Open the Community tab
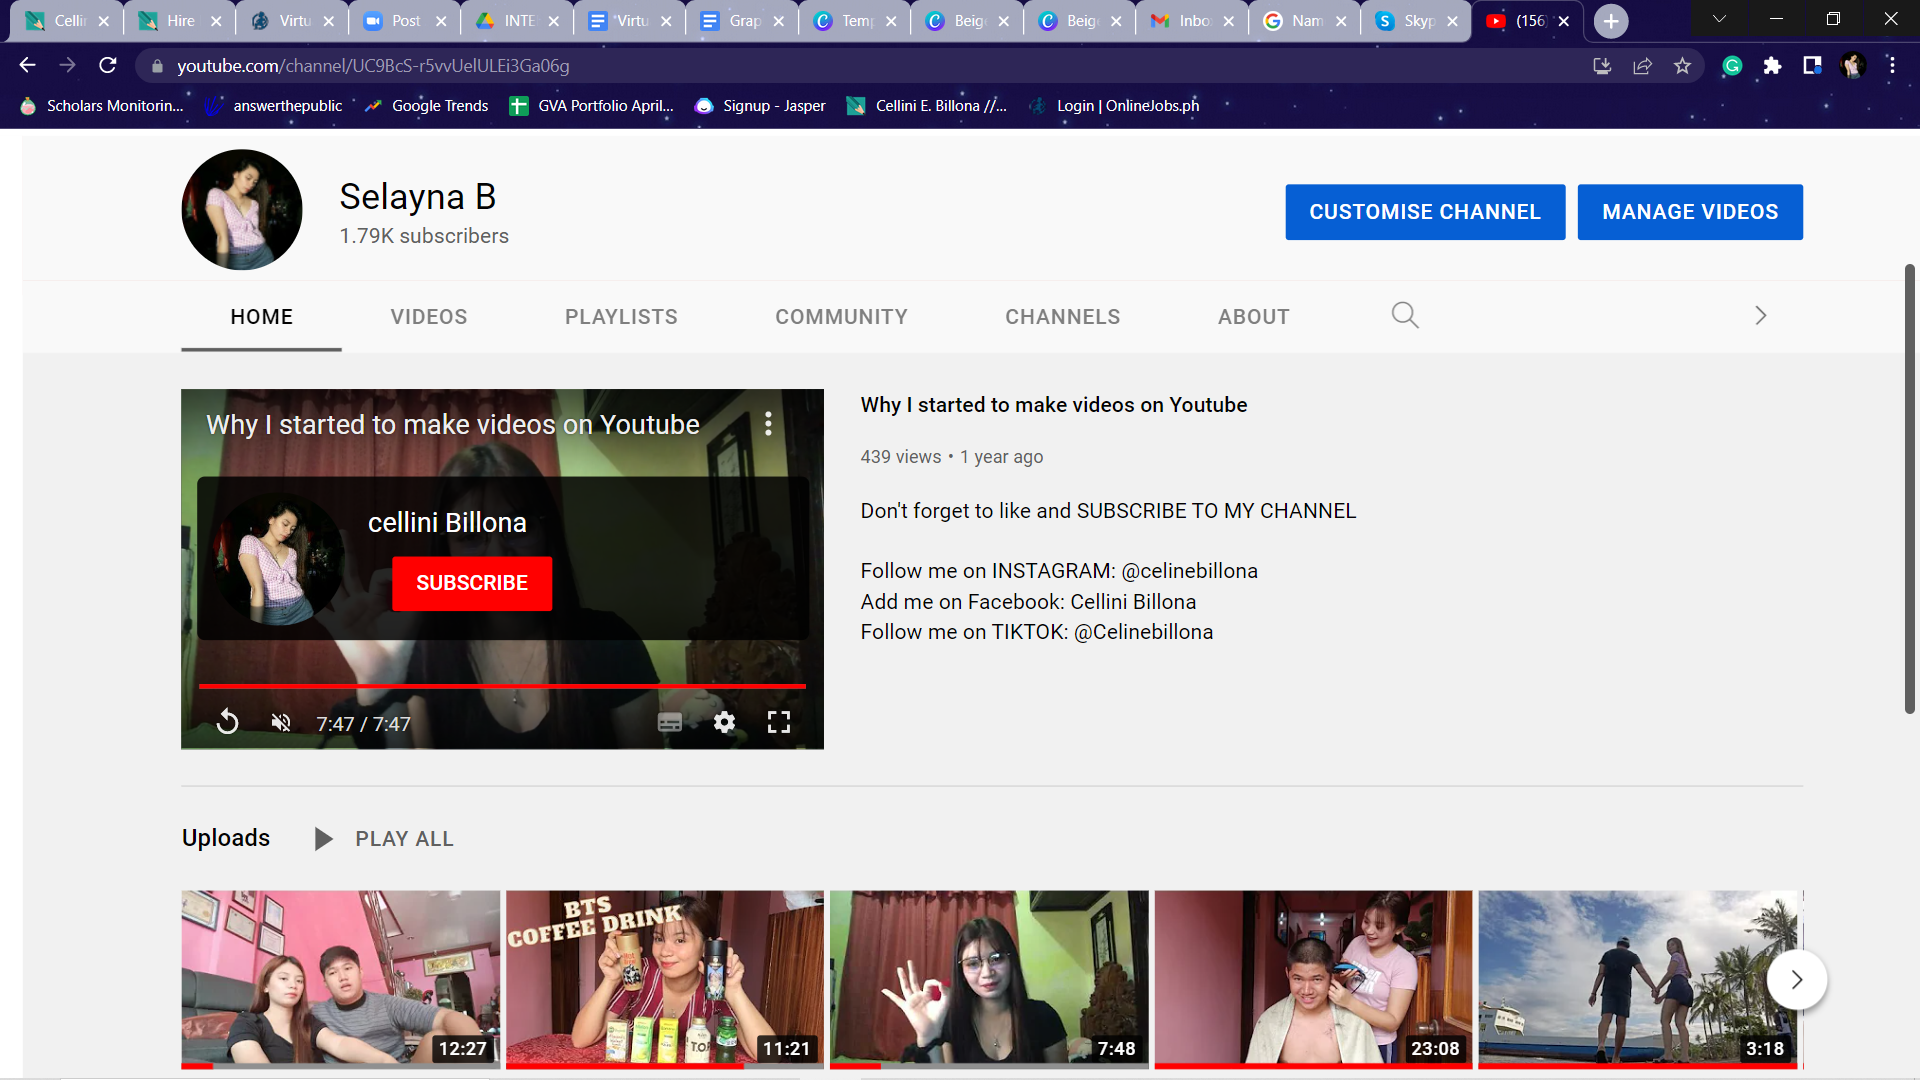This screenshot has width=1920, height=1080. click(841, 317)
